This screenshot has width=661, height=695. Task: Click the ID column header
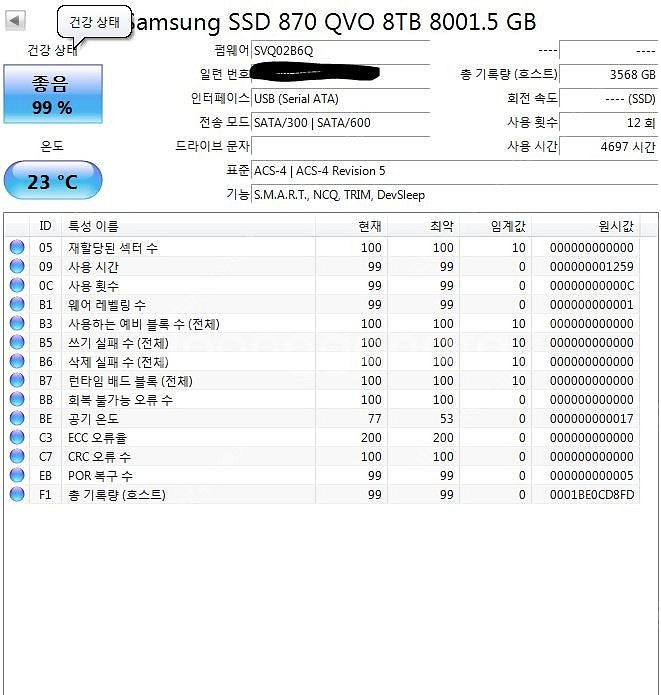tap(45, 226)
